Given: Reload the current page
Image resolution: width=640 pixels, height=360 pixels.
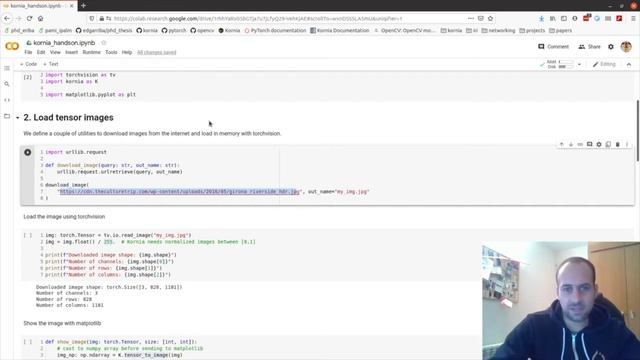Looking at the screenshot, I should click(29, 18).
